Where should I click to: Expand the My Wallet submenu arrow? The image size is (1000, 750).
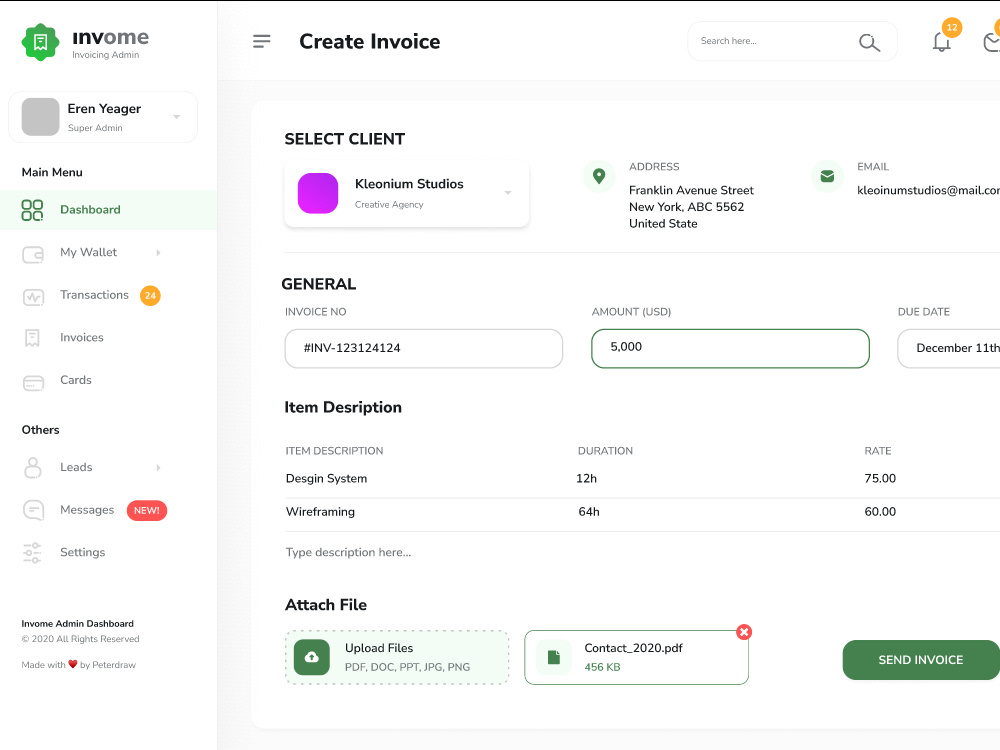[x=158, y=253]
